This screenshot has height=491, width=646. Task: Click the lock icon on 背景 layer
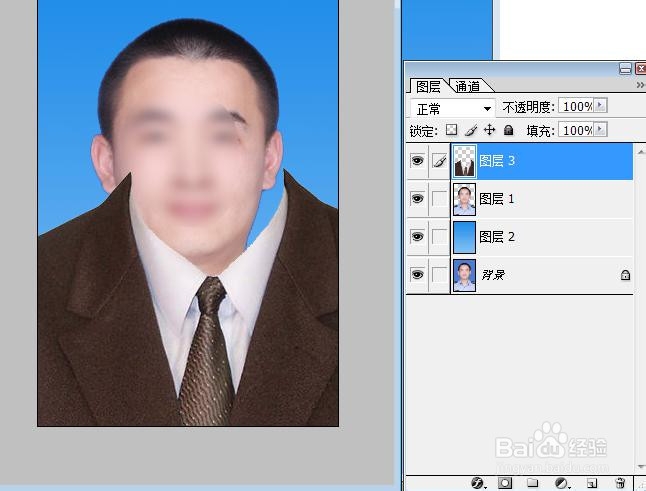click(625, 275)
